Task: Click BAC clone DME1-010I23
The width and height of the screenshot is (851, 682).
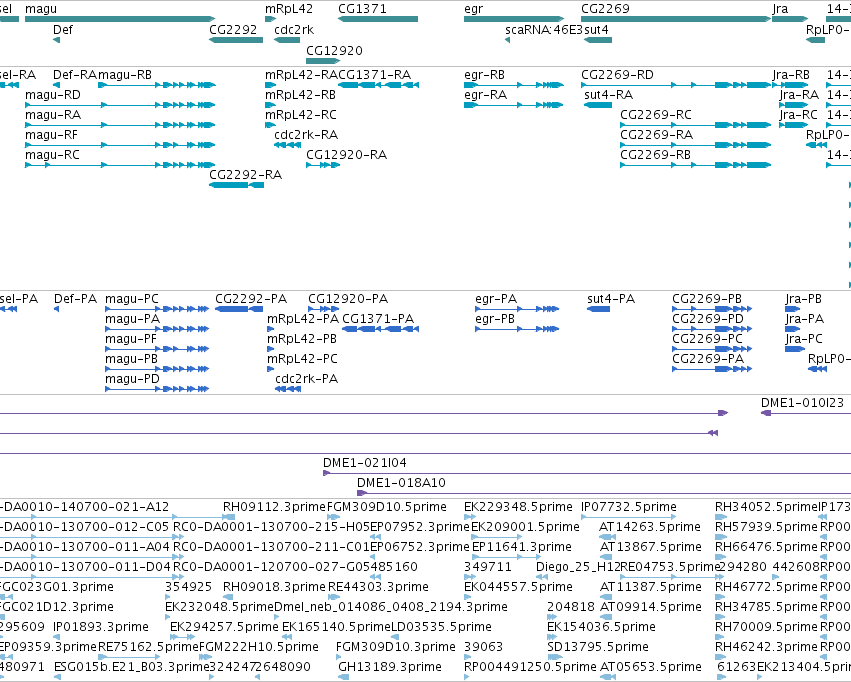Action: click(802, 403)
